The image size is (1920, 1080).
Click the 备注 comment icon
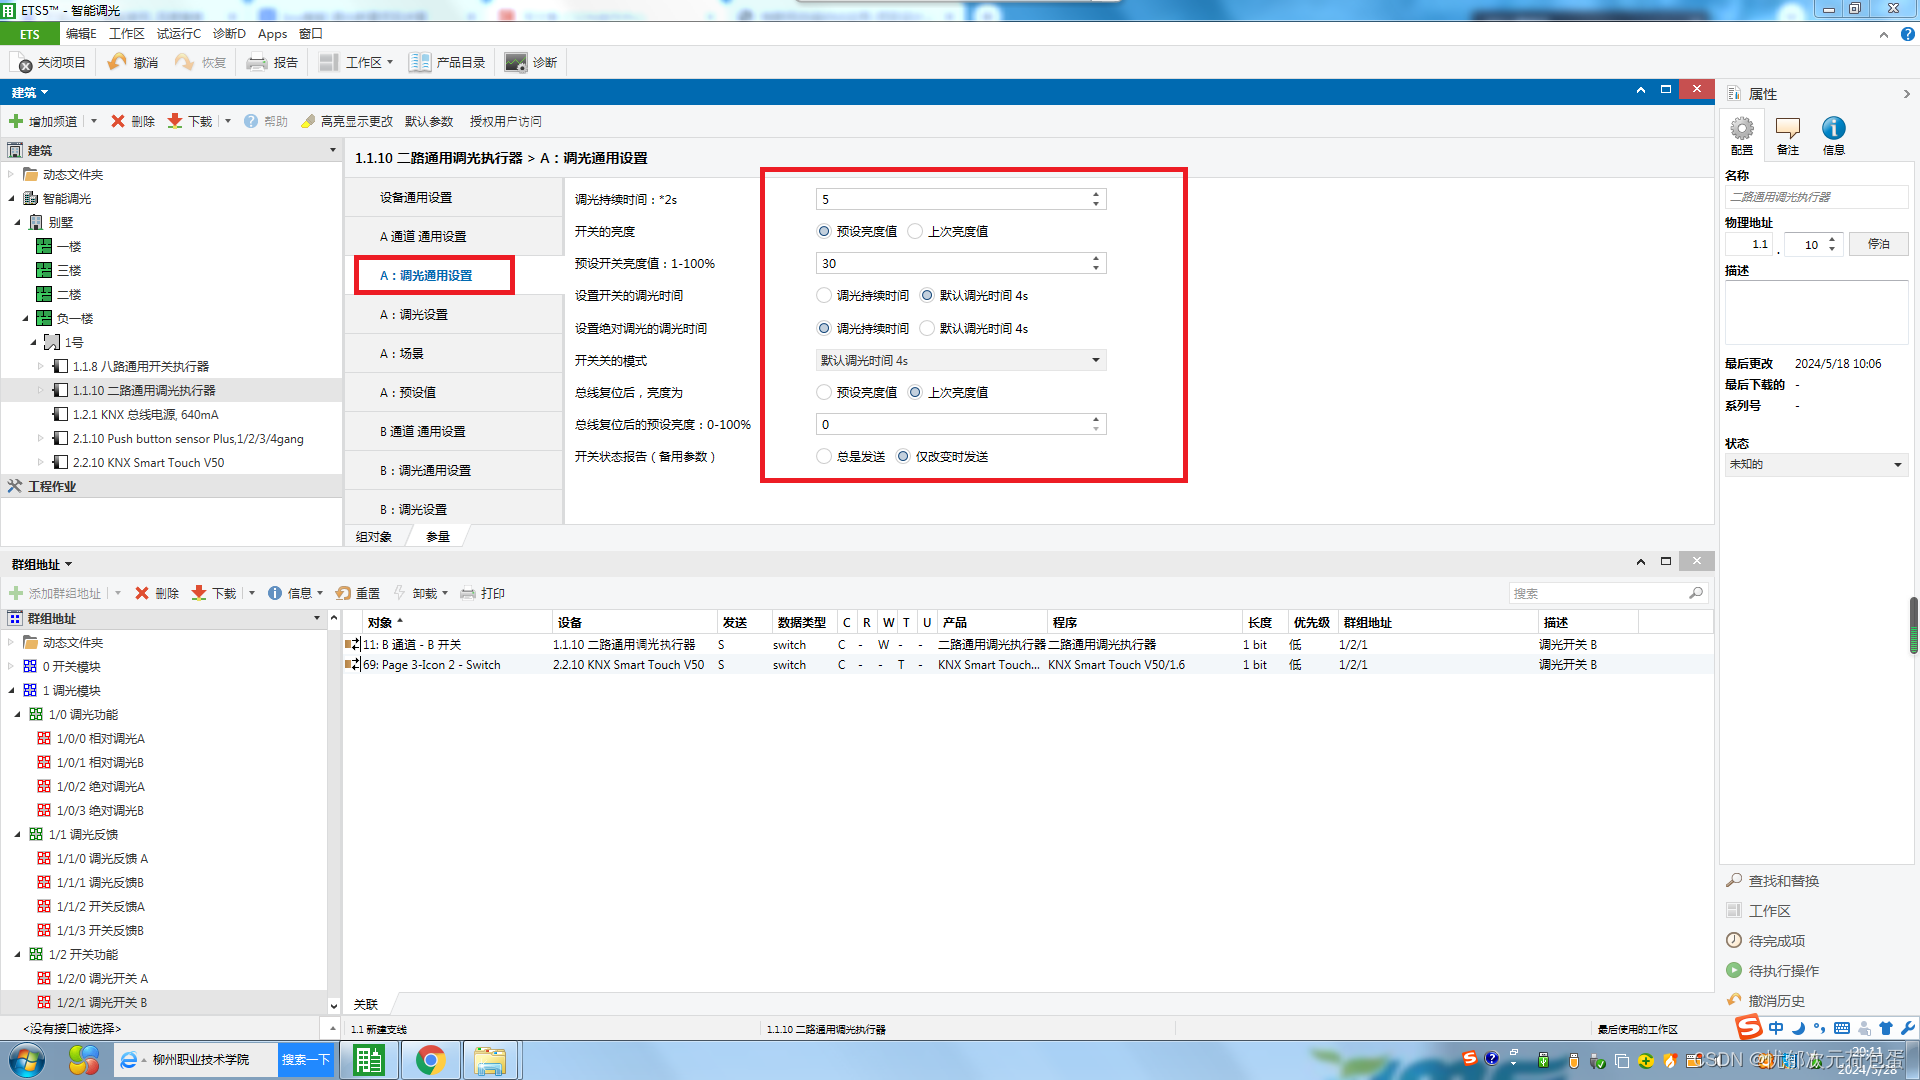pos(1787,129)
